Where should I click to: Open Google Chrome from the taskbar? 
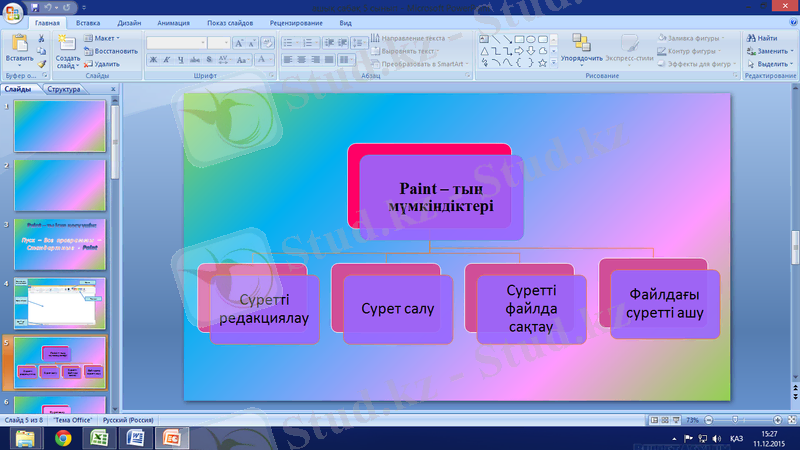pos(63,437)
